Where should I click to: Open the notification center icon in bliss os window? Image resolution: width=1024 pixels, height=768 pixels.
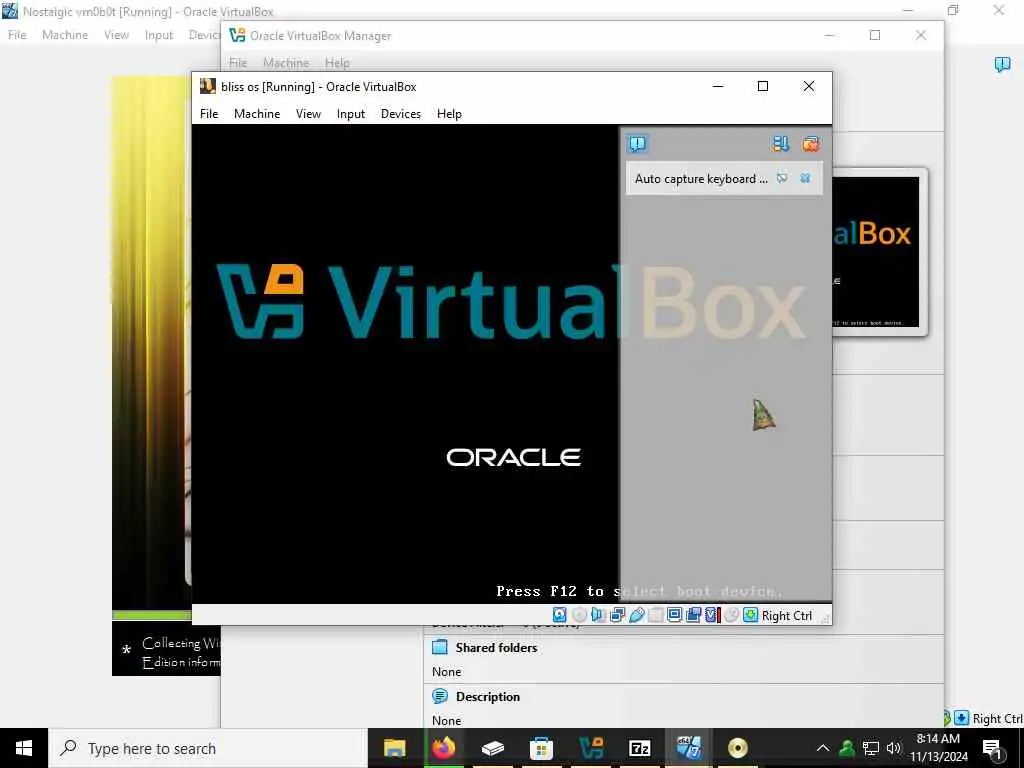(x=637, y=144)
